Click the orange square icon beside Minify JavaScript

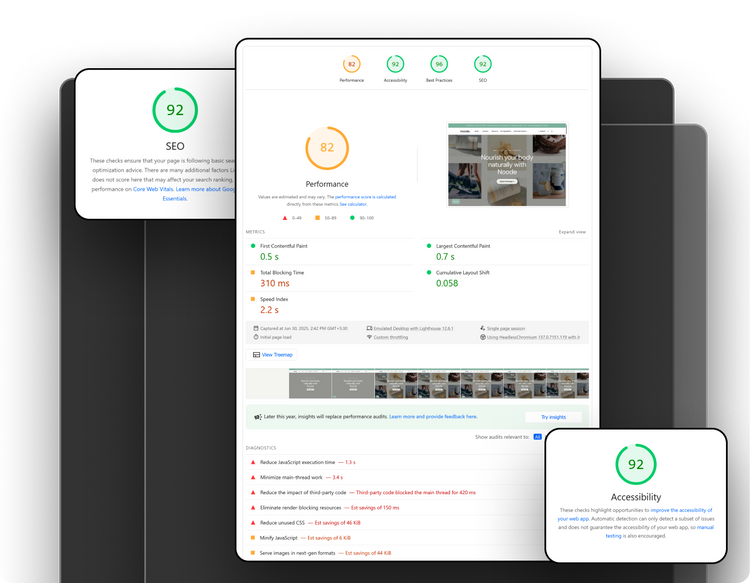point(253,538)
